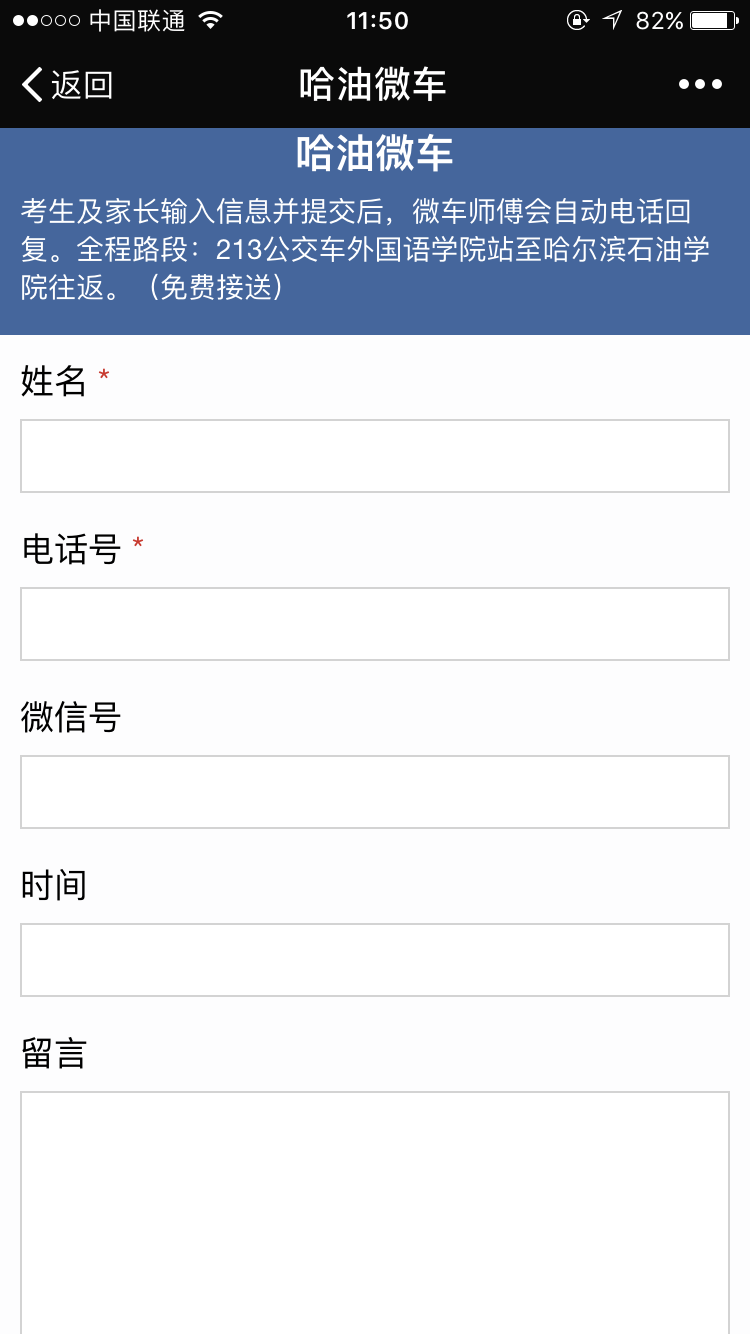Tap the description paragraph about 213公交车
The image size is (750, 1334).
pos(365,249)
